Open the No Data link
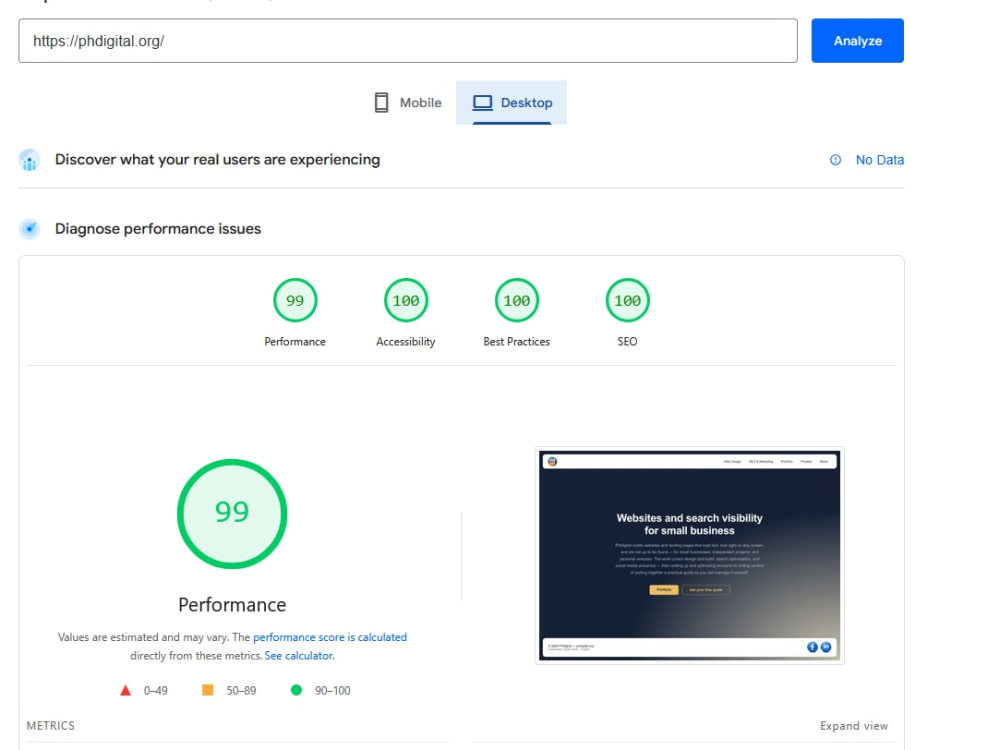The width and height of the screenshot is (1000, 750). [x=879, y=160]
